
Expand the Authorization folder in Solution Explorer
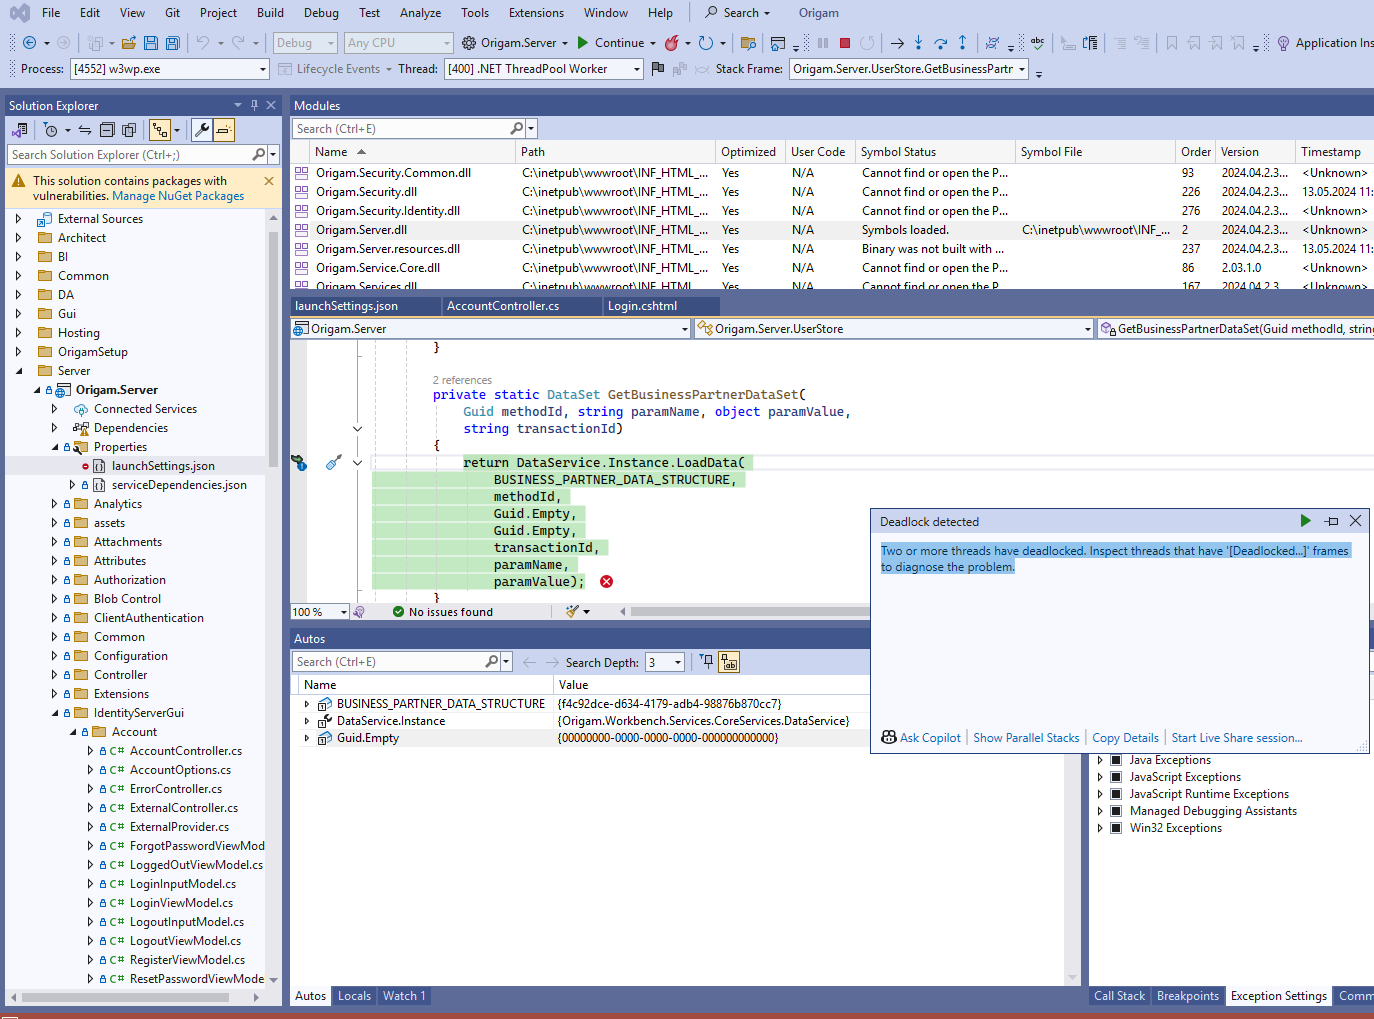tap(54, 580)
